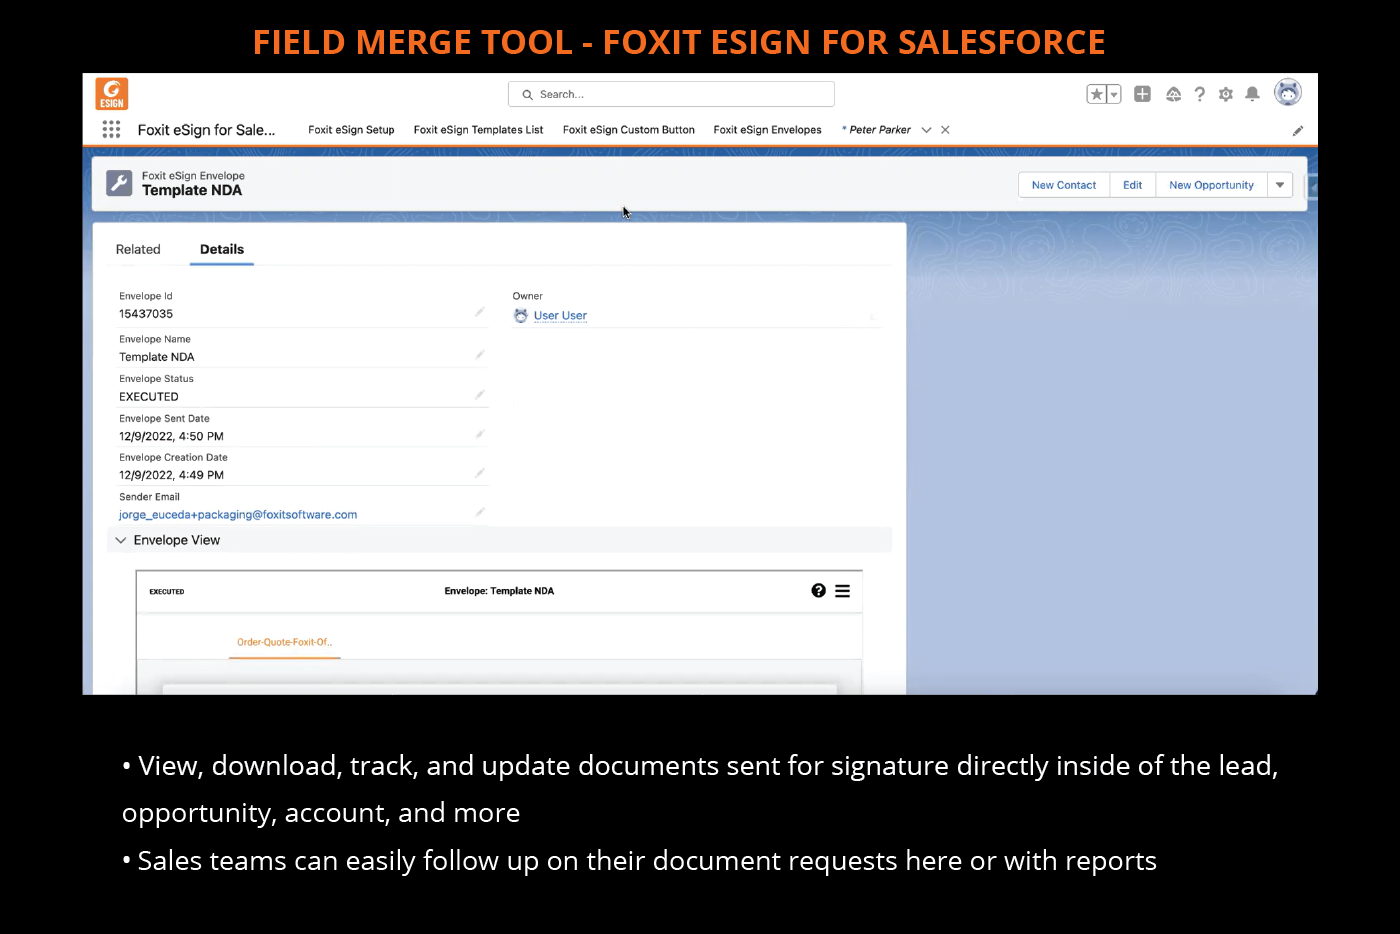
Task: Open the dropdown next to Peter Parker tab
Action: 926,129
